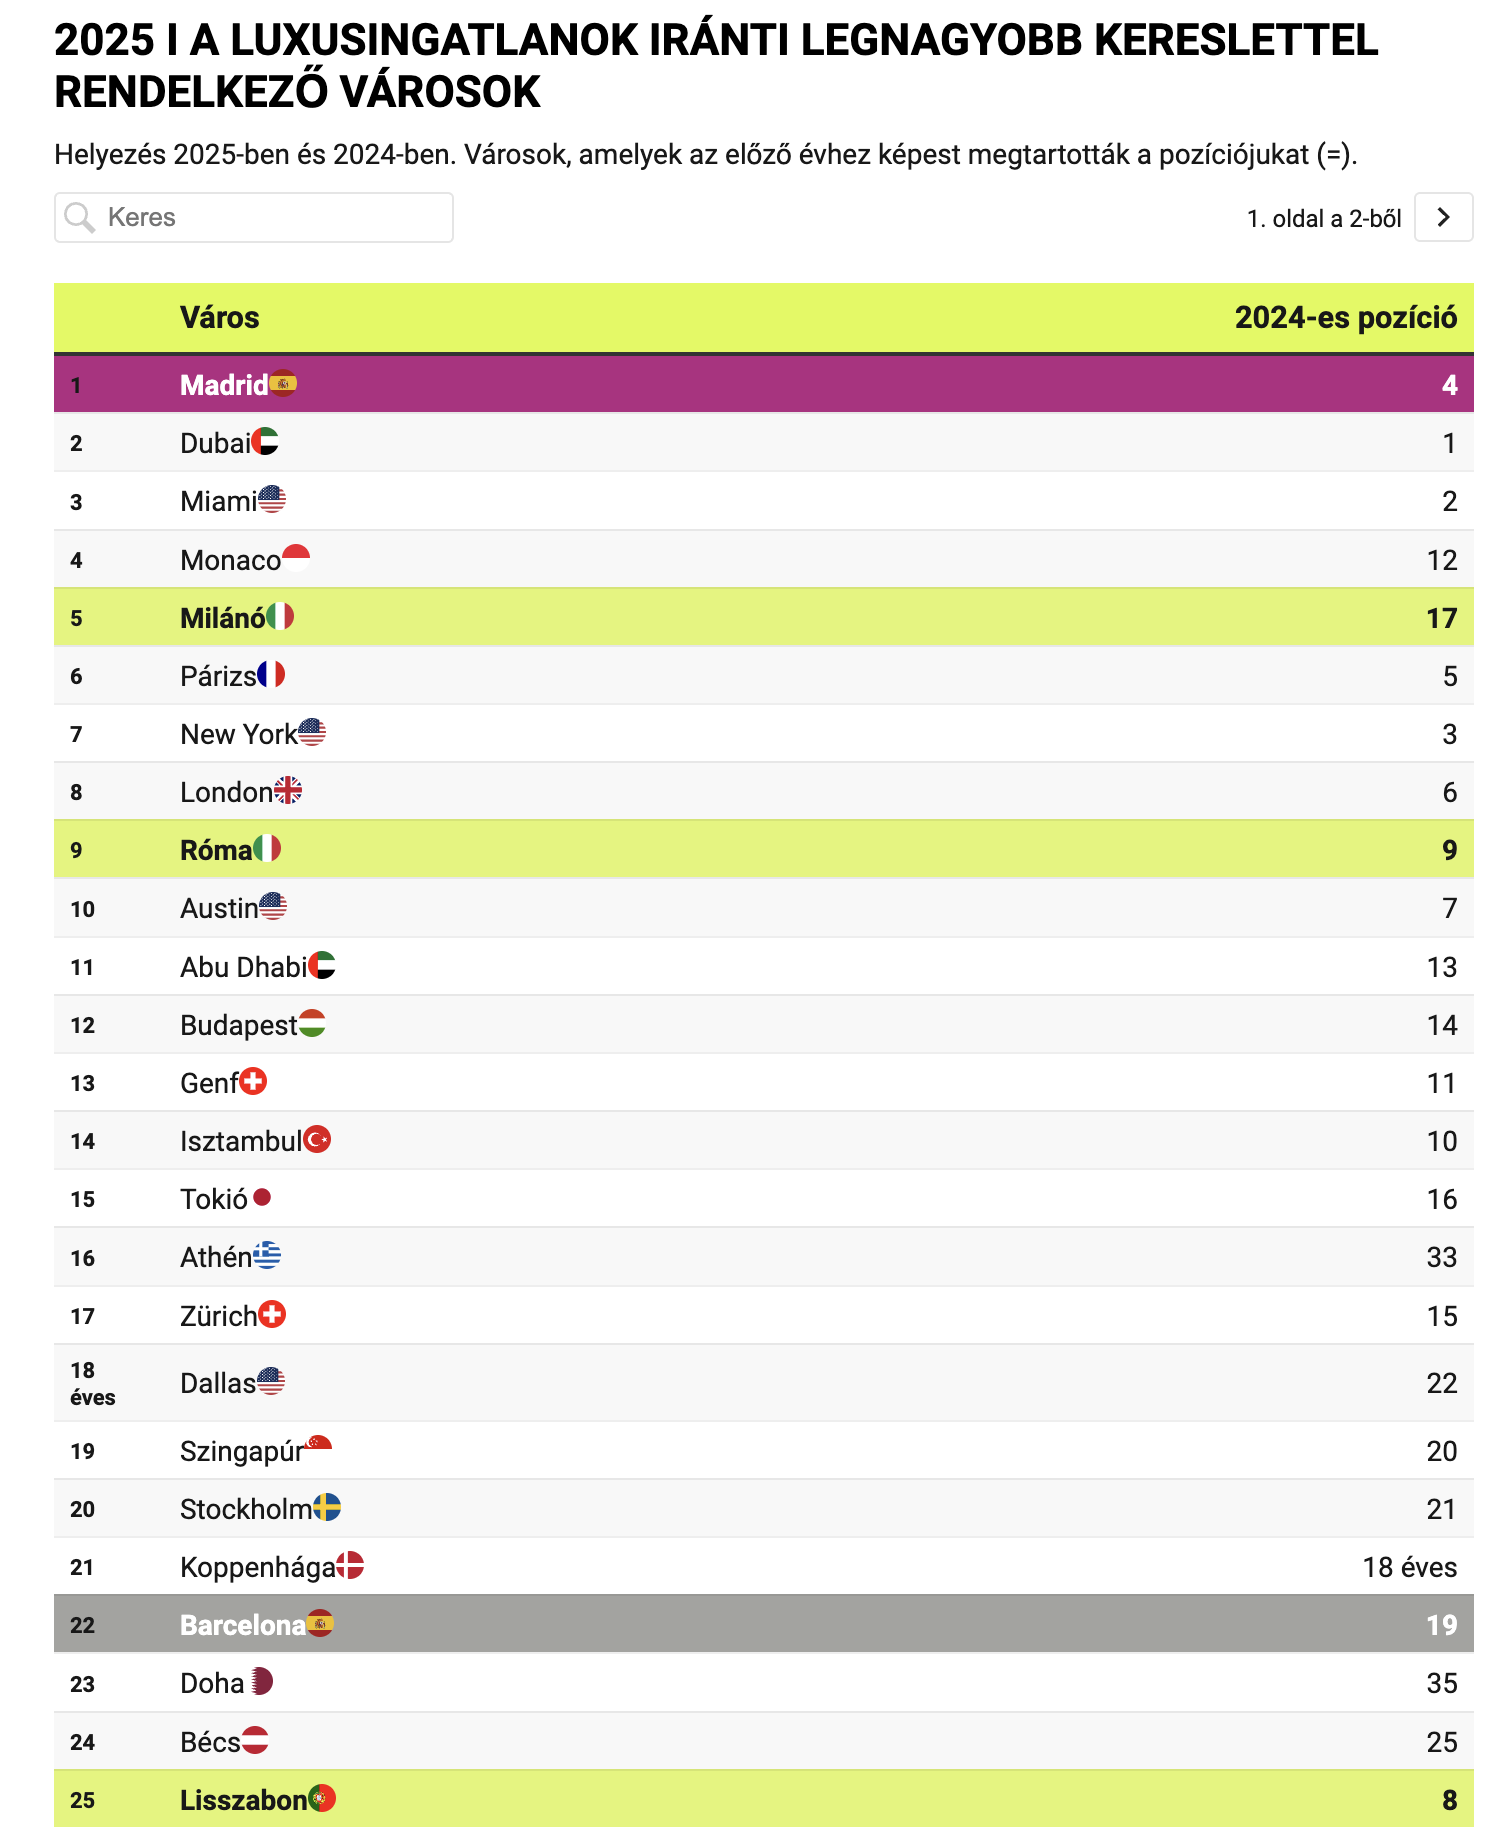The width and height of the screenshot is (1488, 1844).
Task: Select the Milánó row
Action: 764,617
